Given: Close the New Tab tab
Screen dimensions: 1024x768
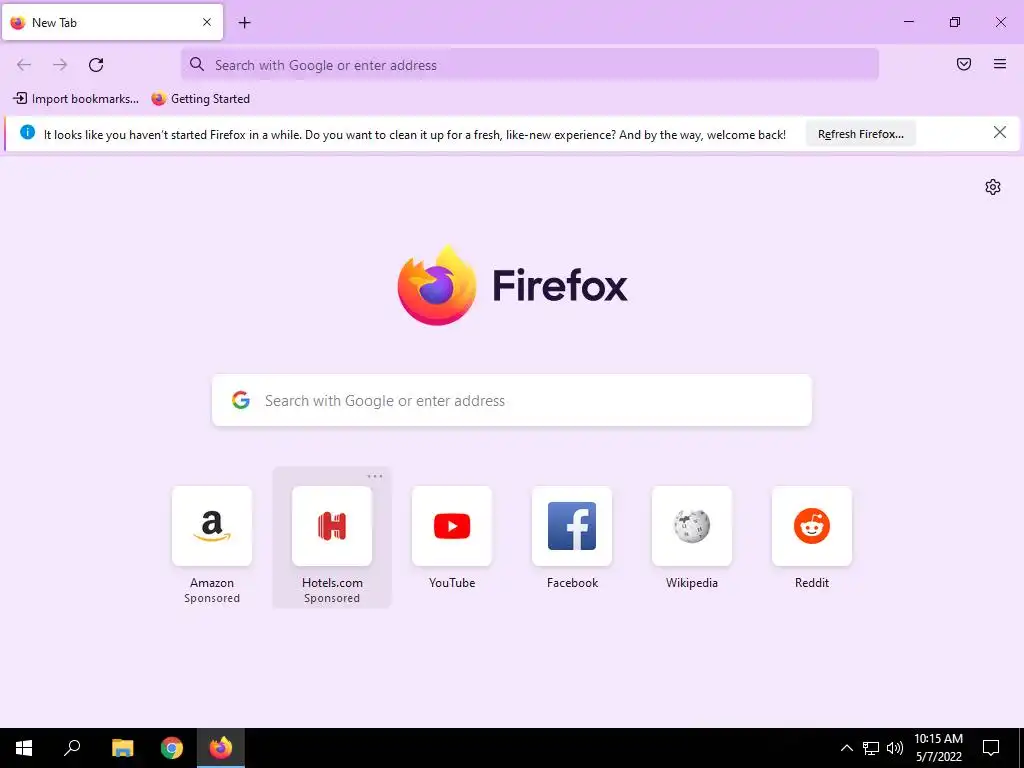Looking at the screenshot, I should 207,22.
